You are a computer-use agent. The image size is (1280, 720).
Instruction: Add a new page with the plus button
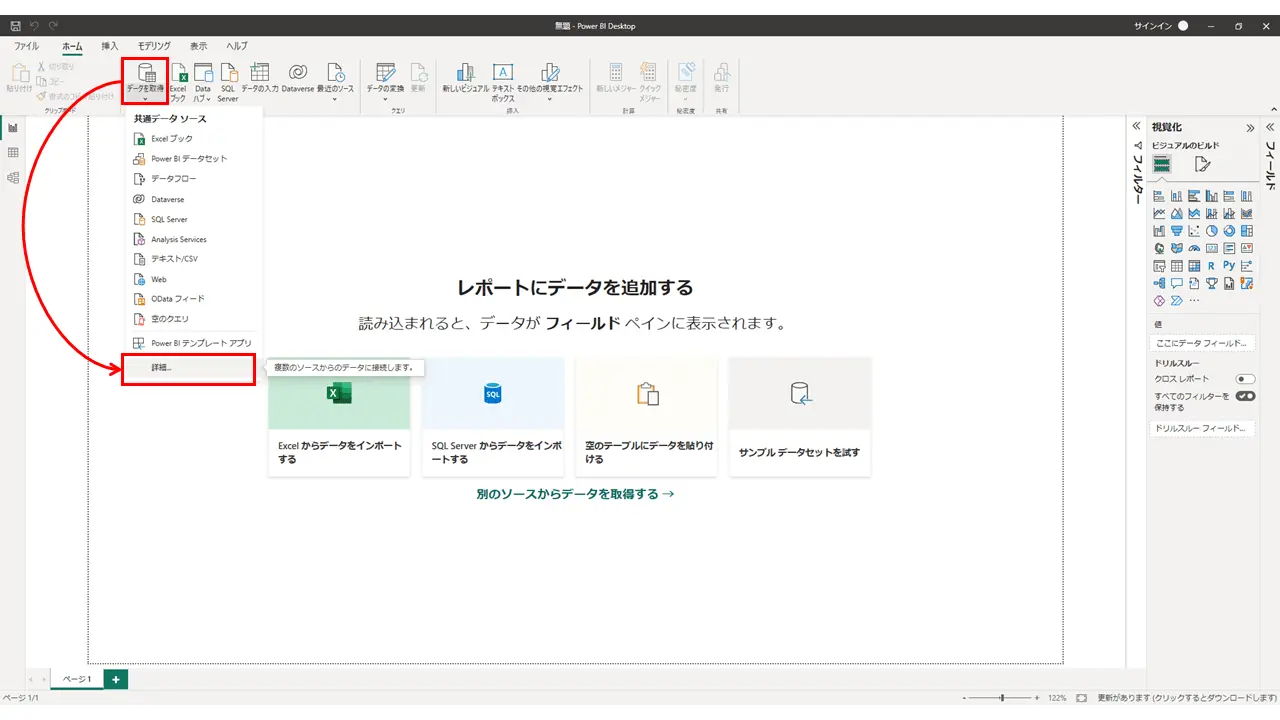(116, 680)
